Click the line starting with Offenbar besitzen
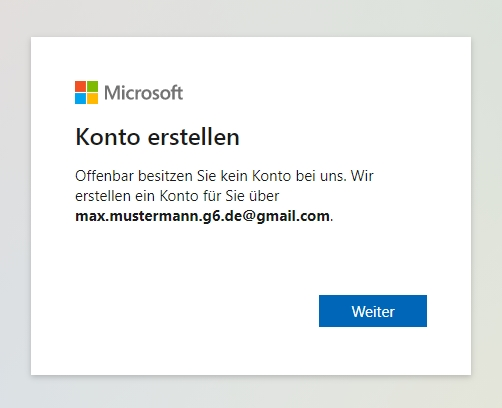 click(x=224, y=176)
